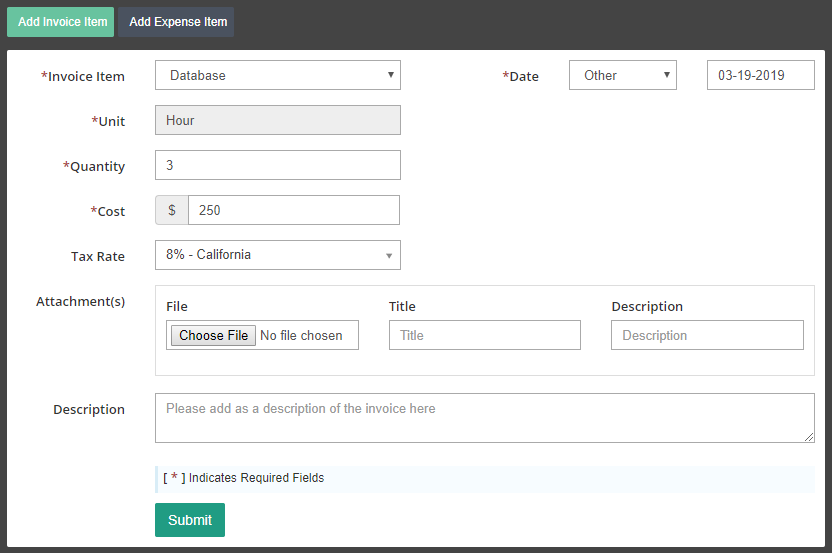Switch to Add Invoice Item tab
The height and width of the screenshot is (553, 832).
click(x=60, y=22)
